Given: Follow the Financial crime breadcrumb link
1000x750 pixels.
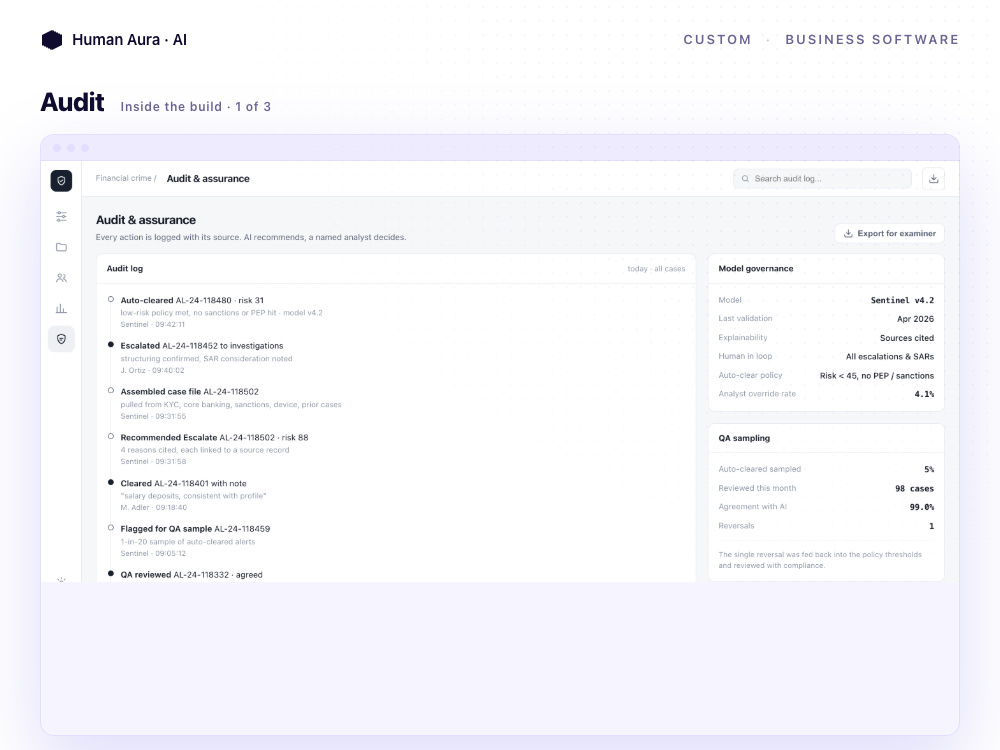Looking at the screenshot, I should 124,178.
